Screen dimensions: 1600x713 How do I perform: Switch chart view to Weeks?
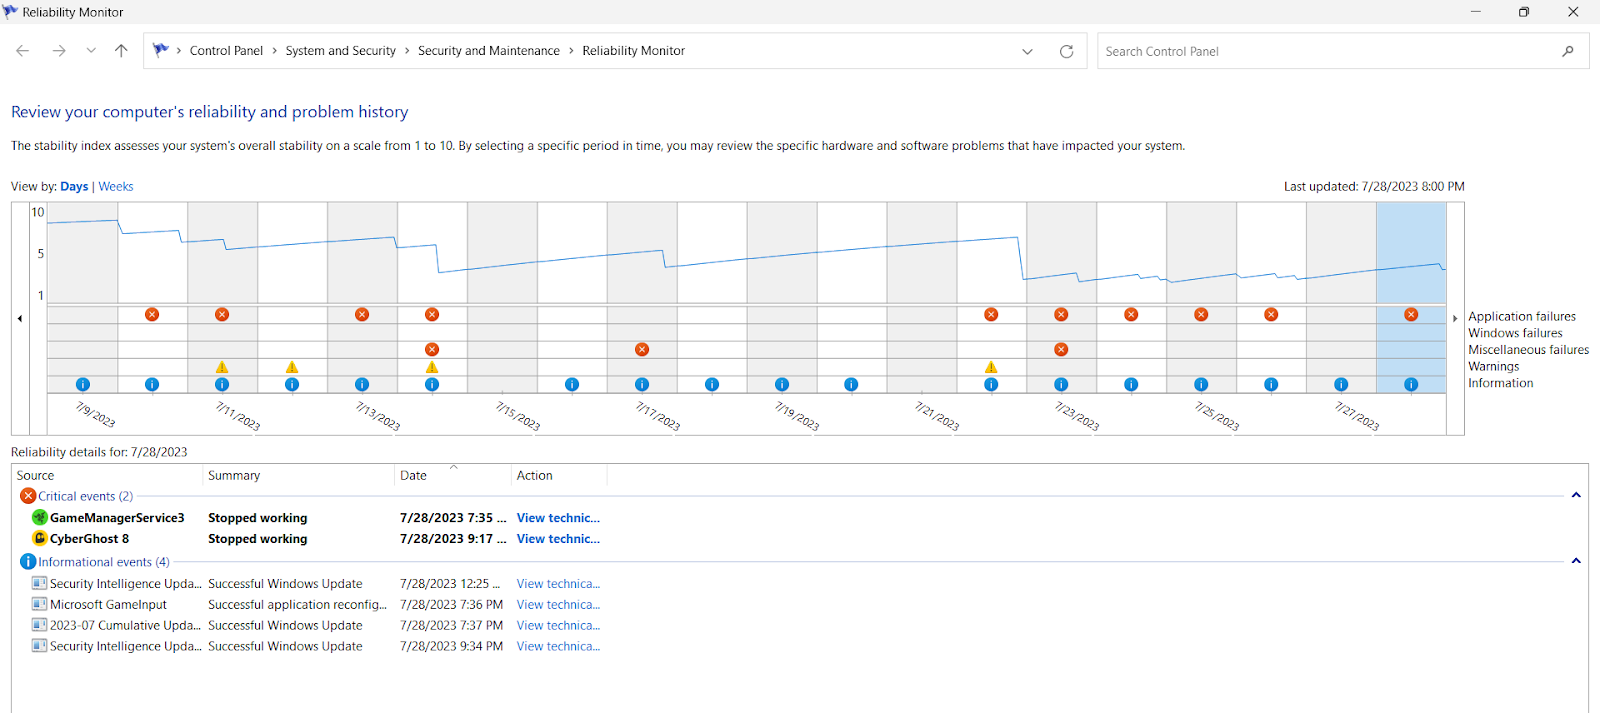pos(116,187)
